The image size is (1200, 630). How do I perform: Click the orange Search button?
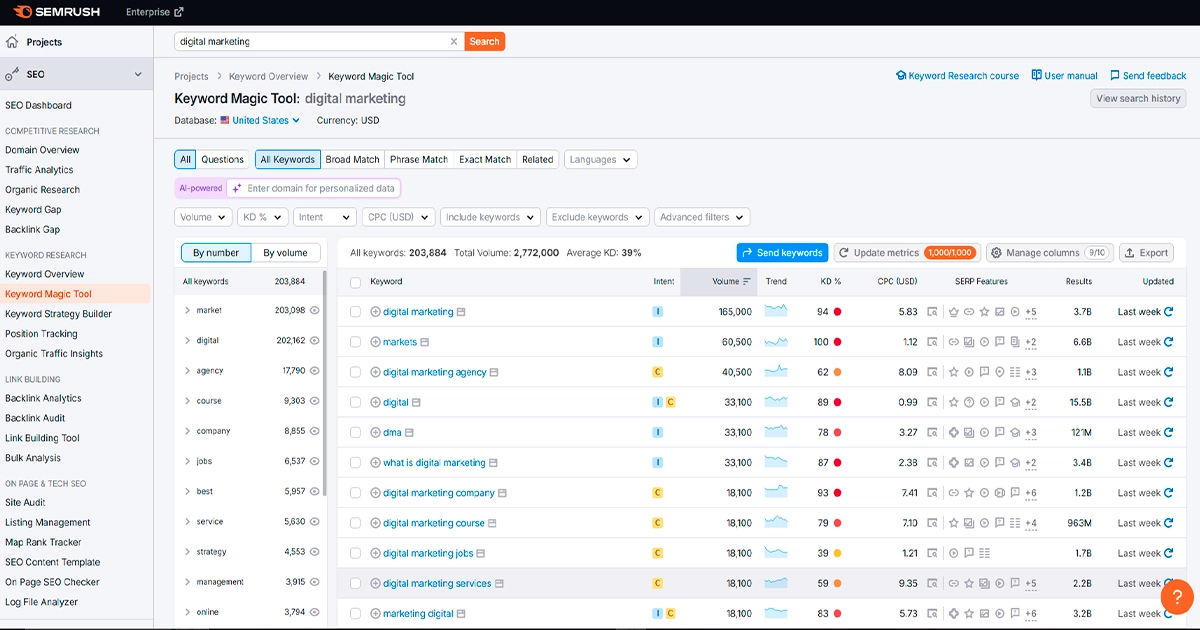pyautogui.click(x=485, y=42)
